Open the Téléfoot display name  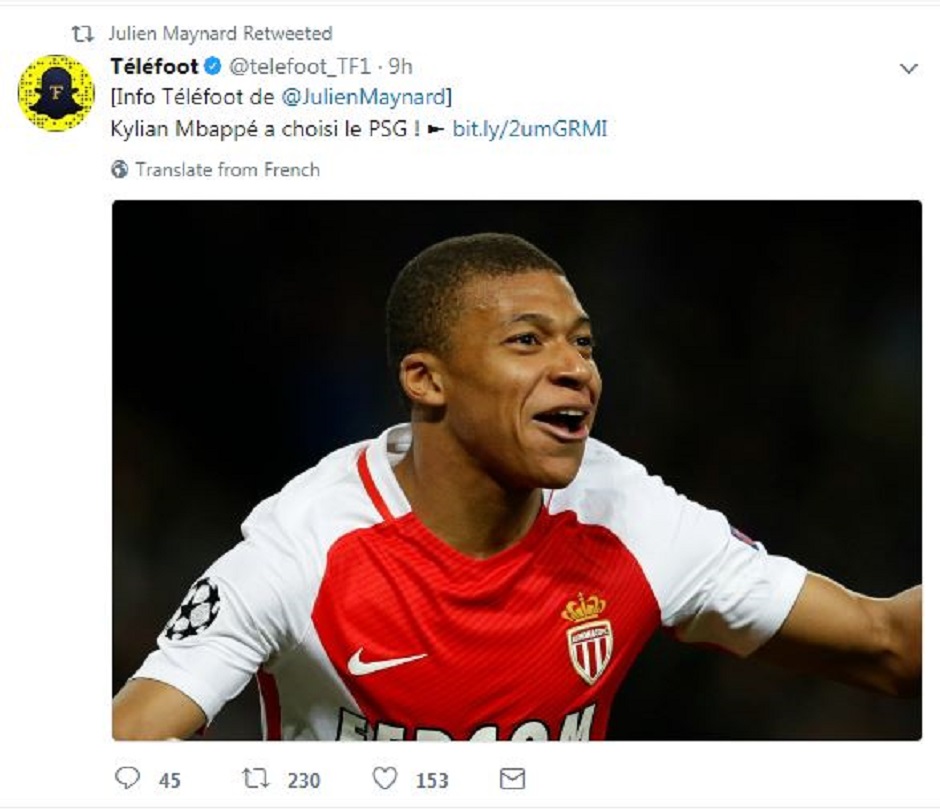153,67
